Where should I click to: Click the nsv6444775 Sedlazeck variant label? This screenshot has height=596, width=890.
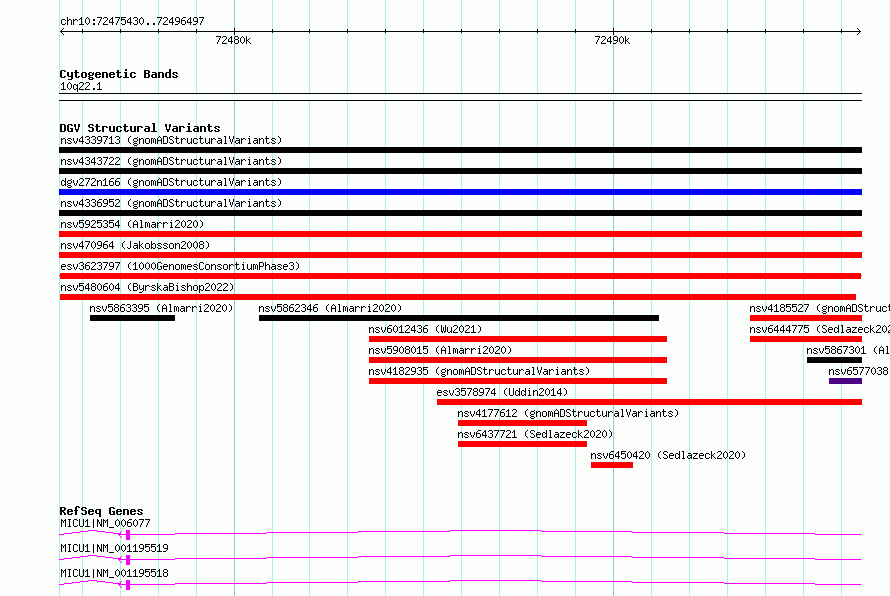point(819,329)
